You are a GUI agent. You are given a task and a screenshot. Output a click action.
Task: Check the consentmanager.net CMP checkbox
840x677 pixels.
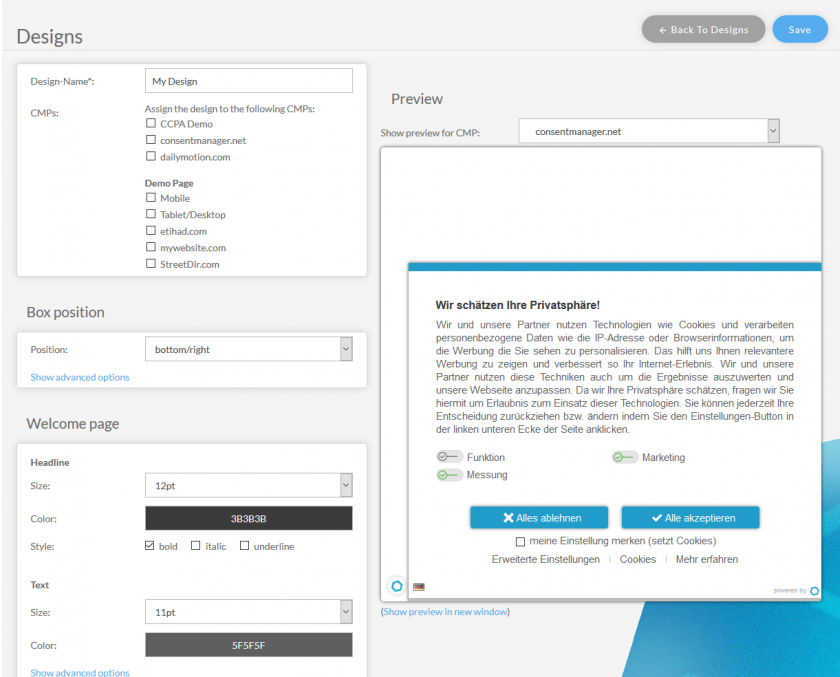click(151, 140)
